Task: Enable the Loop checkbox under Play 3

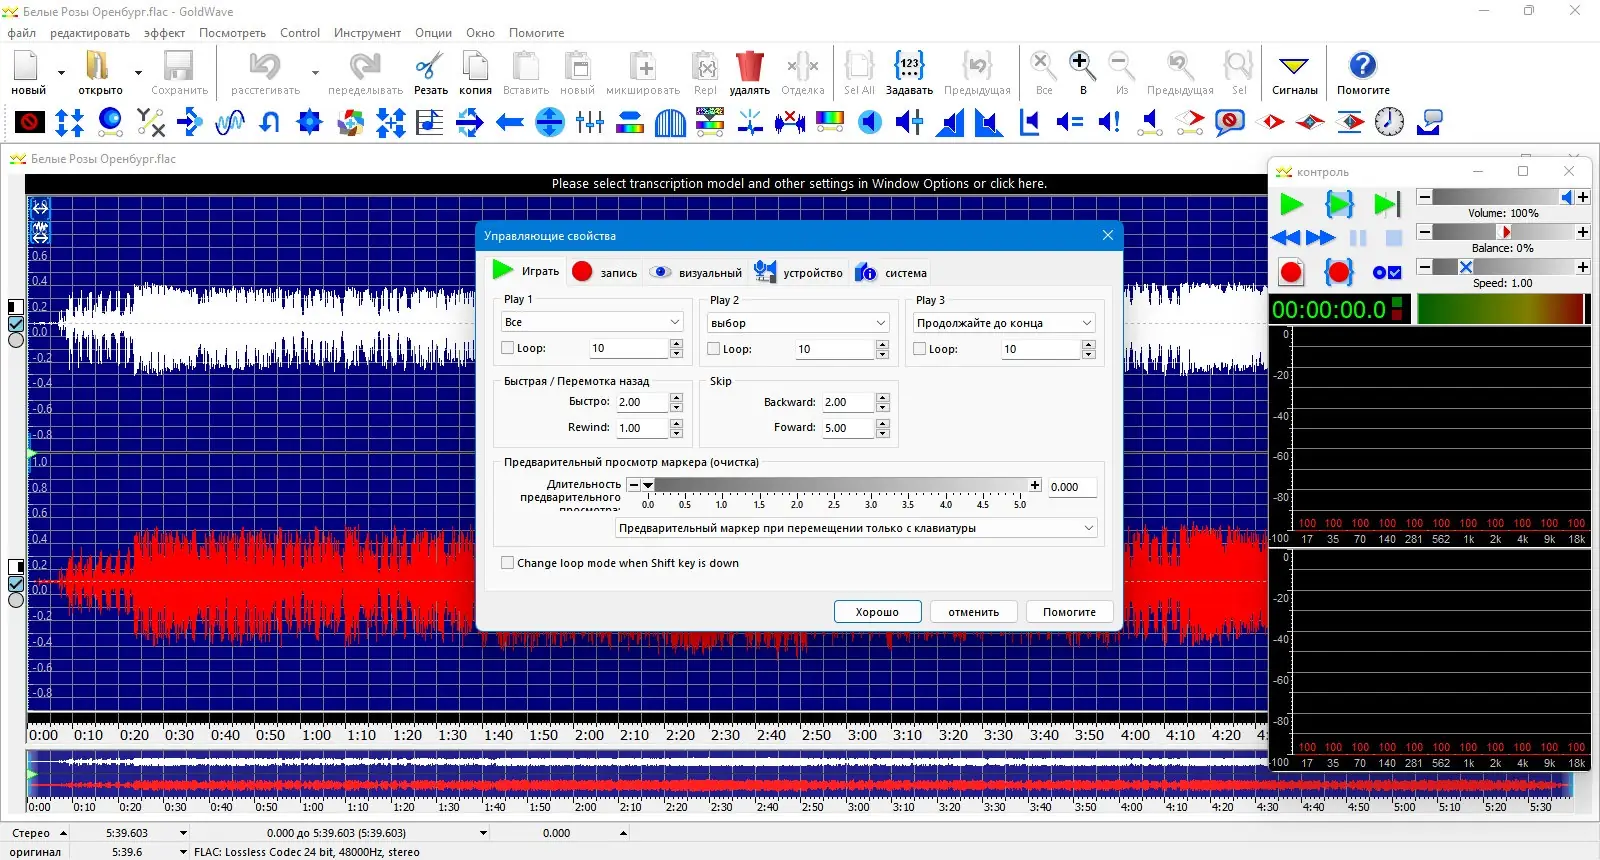Action: point(920,349)
